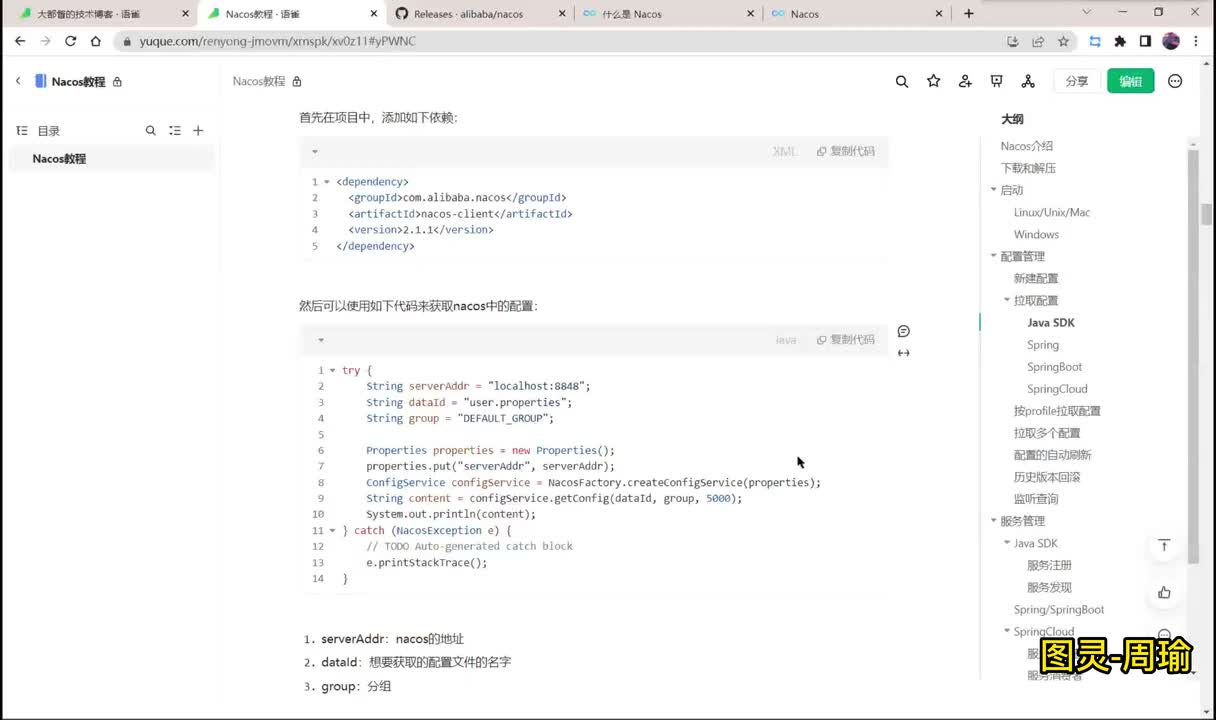Collapse 配置管理 section in outline
The height and width of the screenshot is (720, 1216).
click(993, 256)
